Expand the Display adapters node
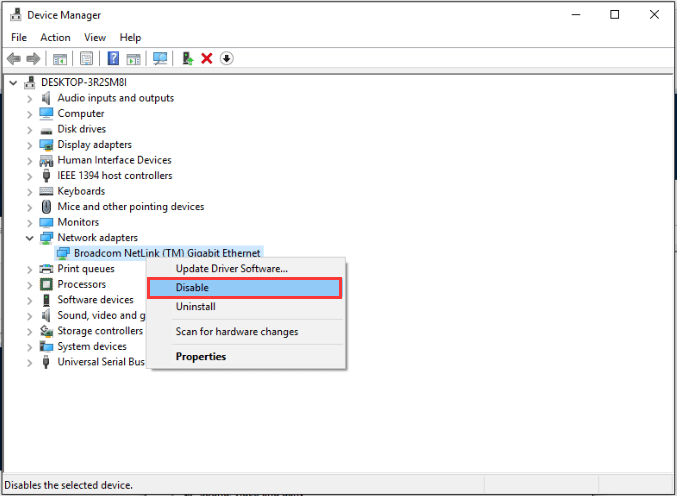677x496 pixels. coord(29,145)
